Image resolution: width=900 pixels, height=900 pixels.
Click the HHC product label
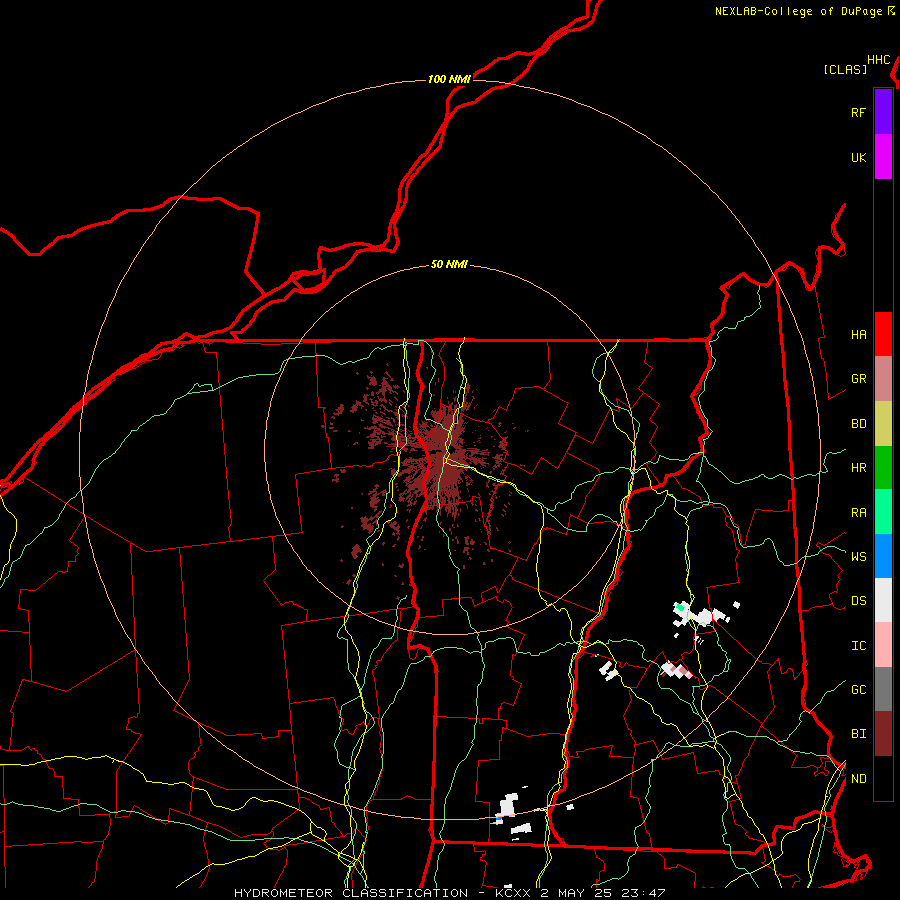click(879, 60)
